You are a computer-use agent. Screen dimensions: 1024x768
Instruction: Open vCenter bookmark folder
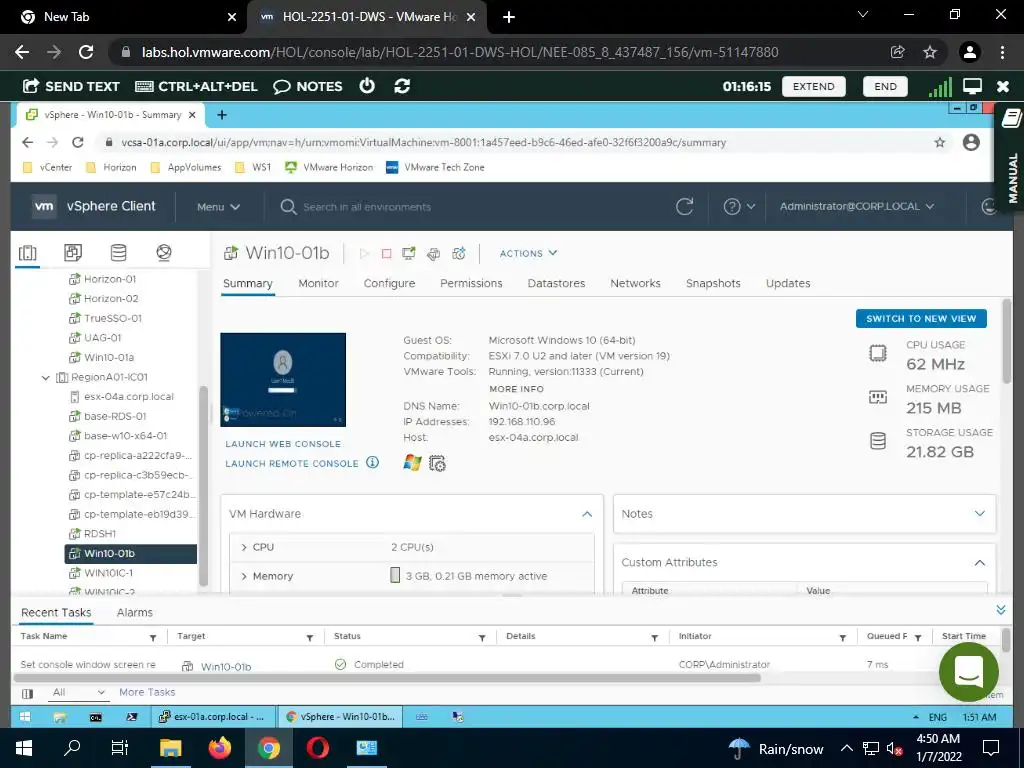click(48, 167)
